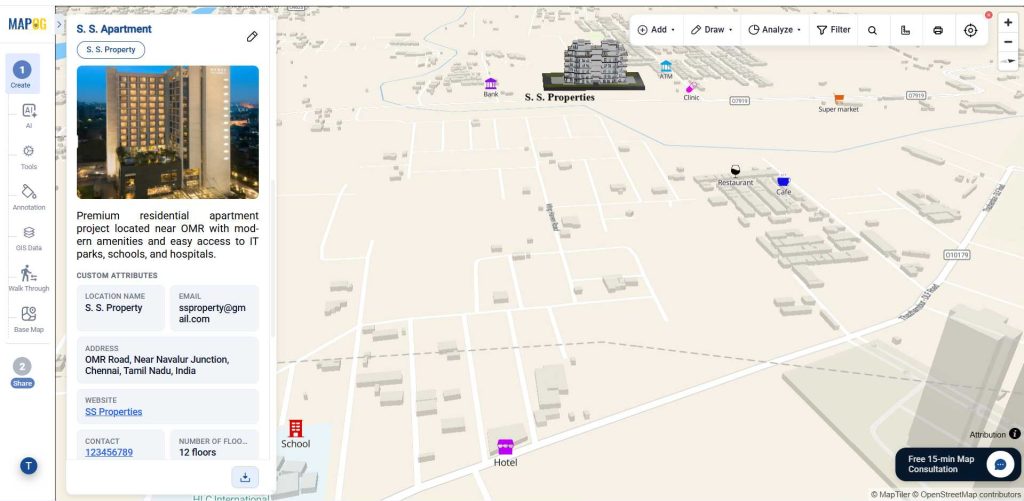Image resolution: width=1024 pixels, height=501 pixels.
Task: Collapse the side panel arrow
Action: click(x=59, y=25)
